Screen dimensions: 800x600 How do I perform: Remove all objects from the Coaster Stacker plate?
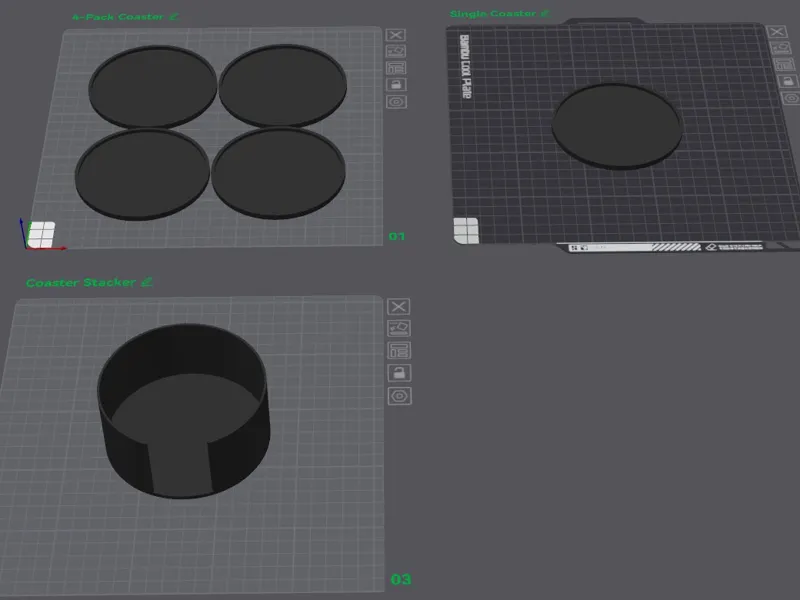[398, 307]
